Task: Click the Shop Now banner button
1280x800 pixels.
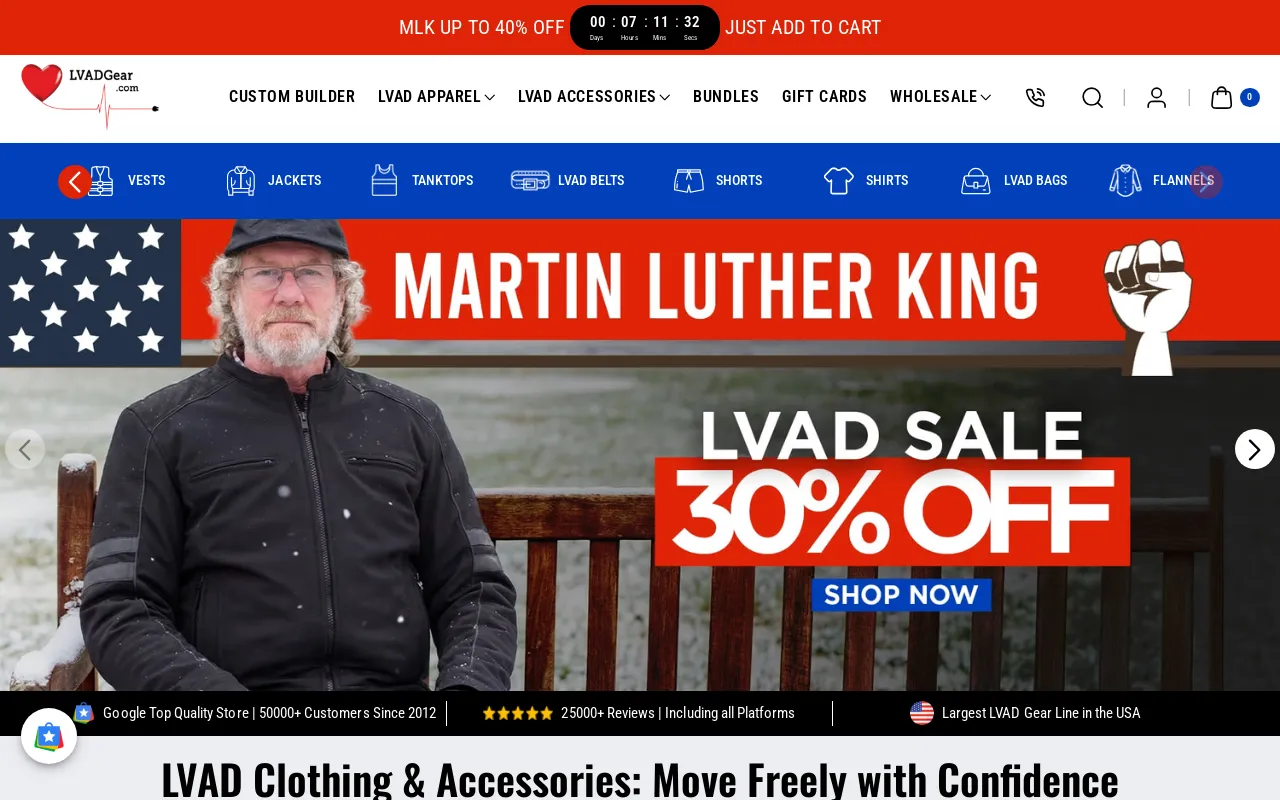Action: [901, 595]
